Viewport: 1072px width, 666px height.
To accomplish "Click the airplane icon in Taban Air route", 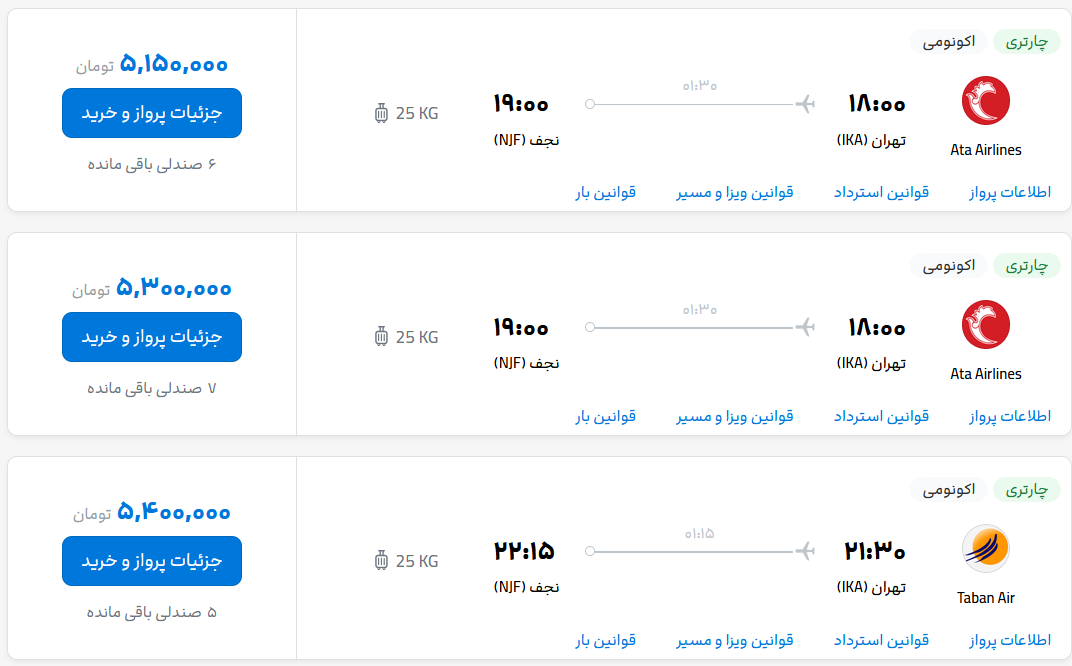I will tap(805, 551).
